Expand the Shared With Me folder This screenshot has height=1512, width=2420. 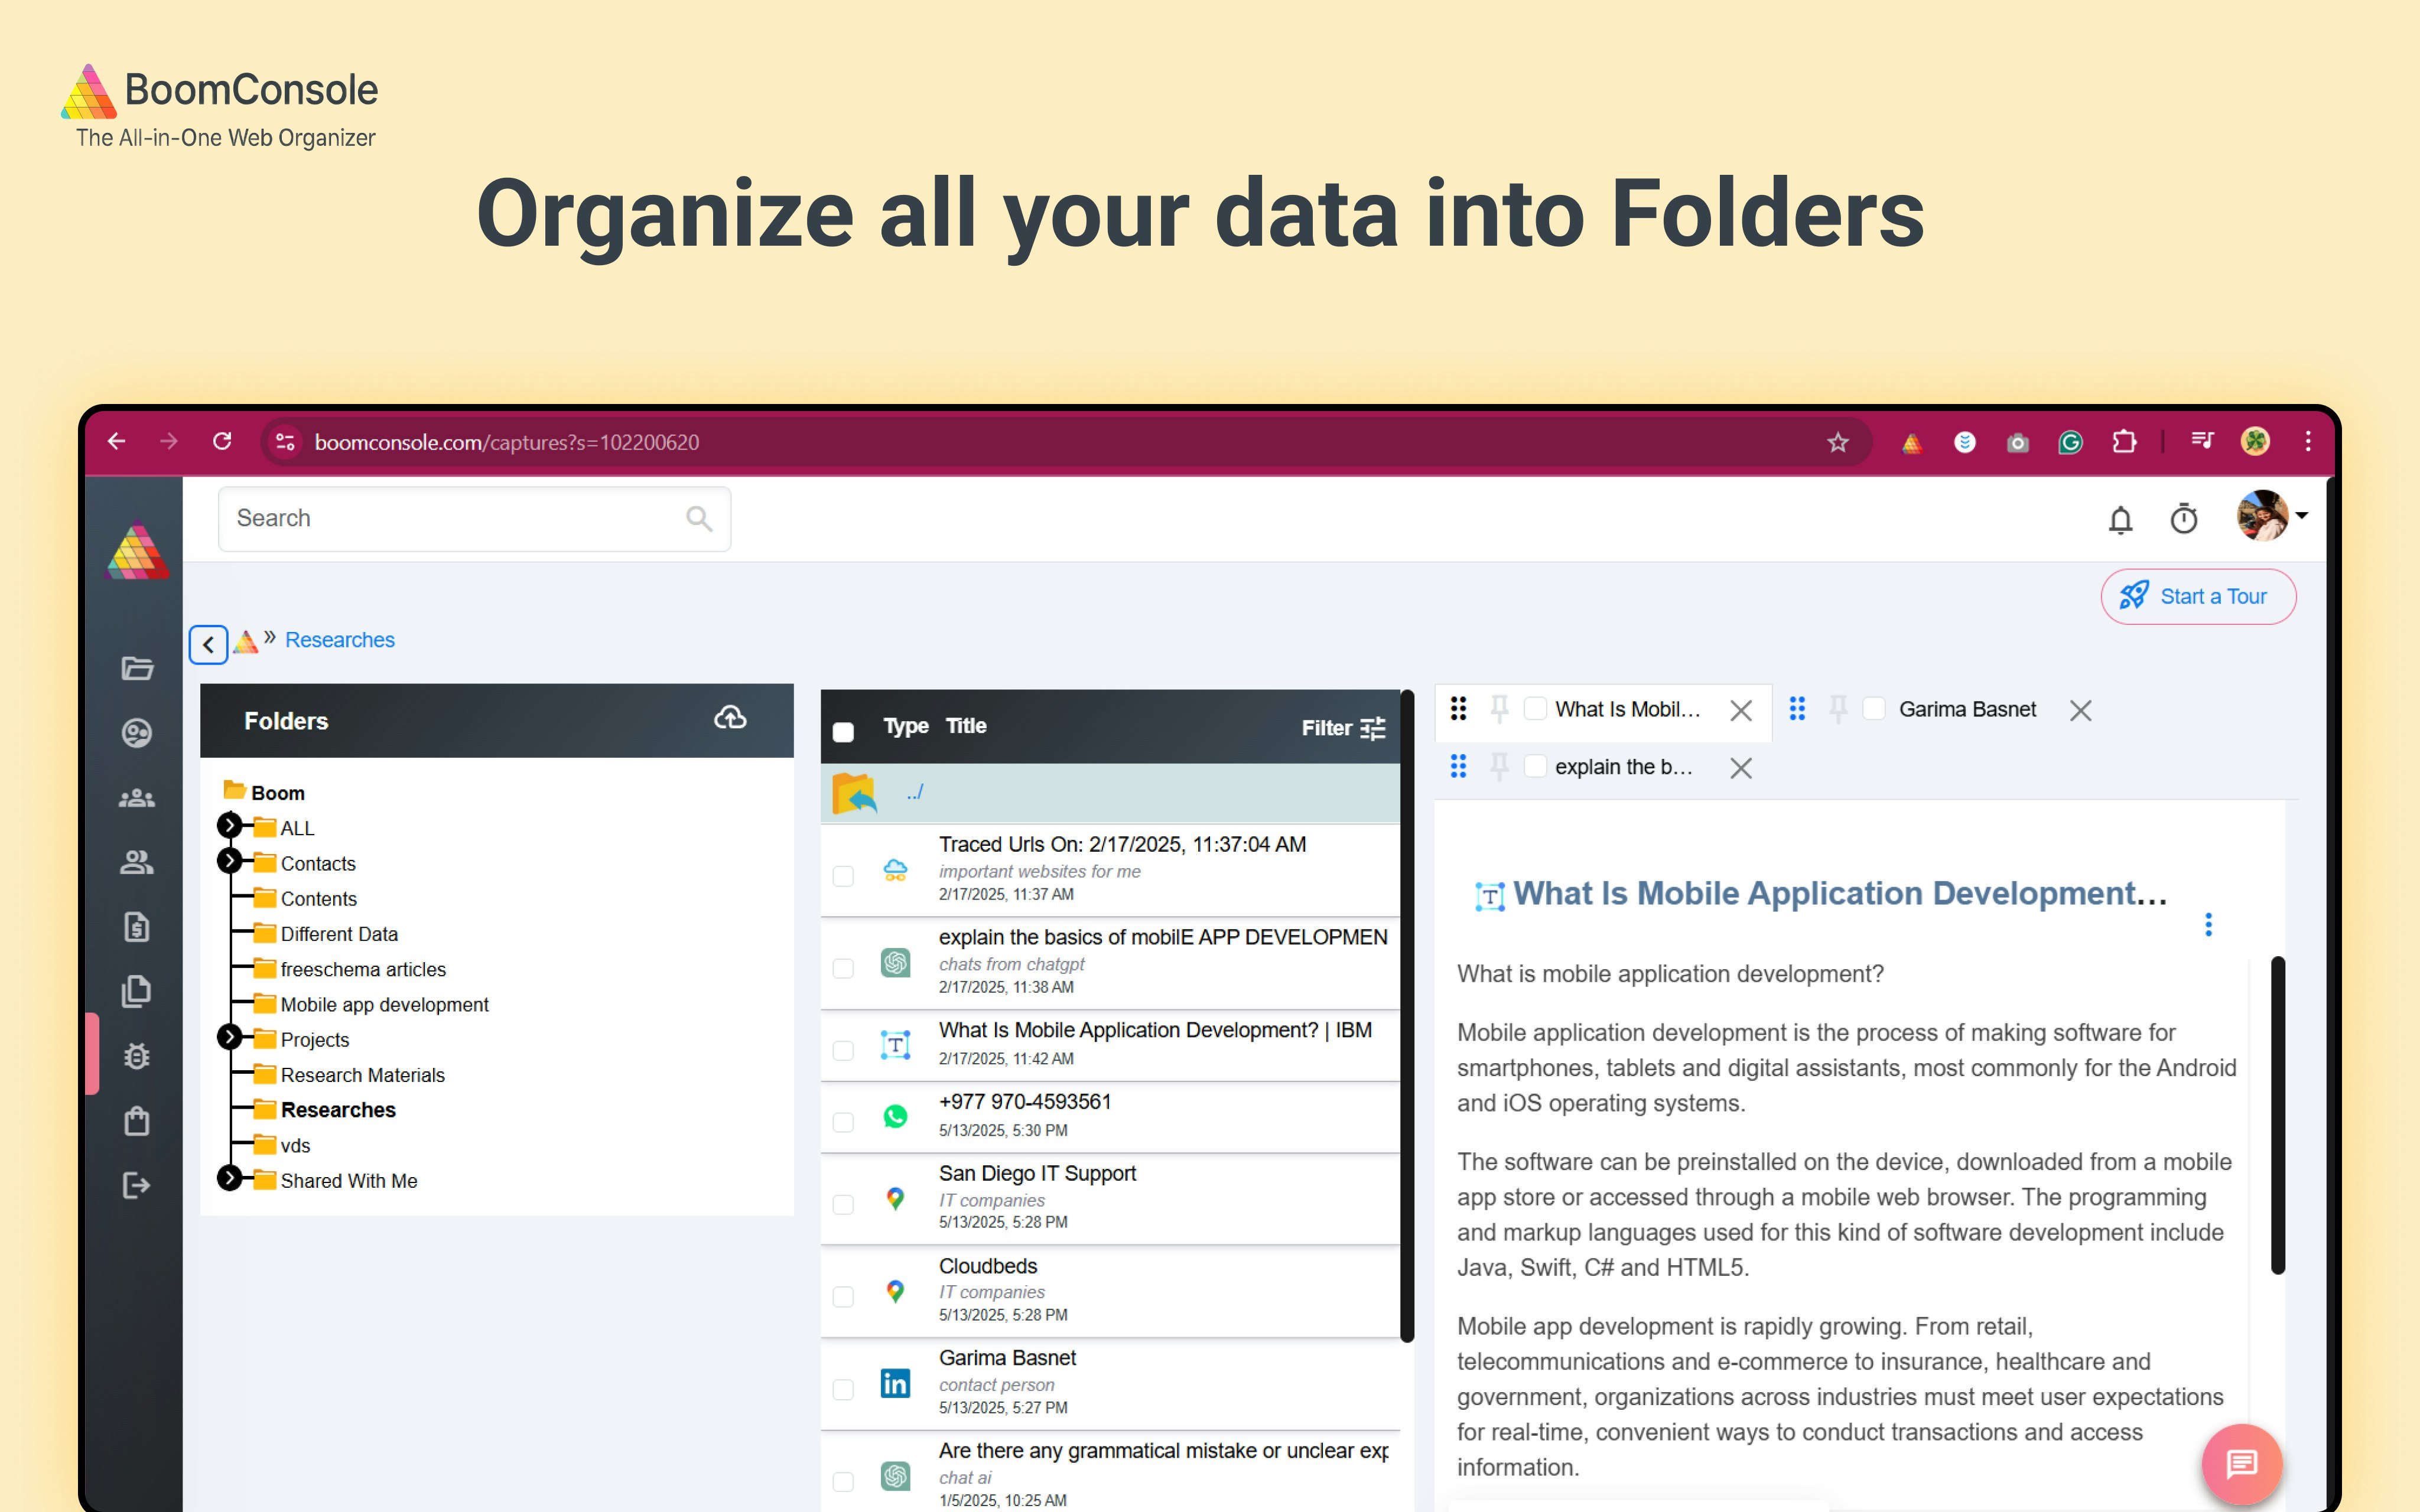(229, 1178)
